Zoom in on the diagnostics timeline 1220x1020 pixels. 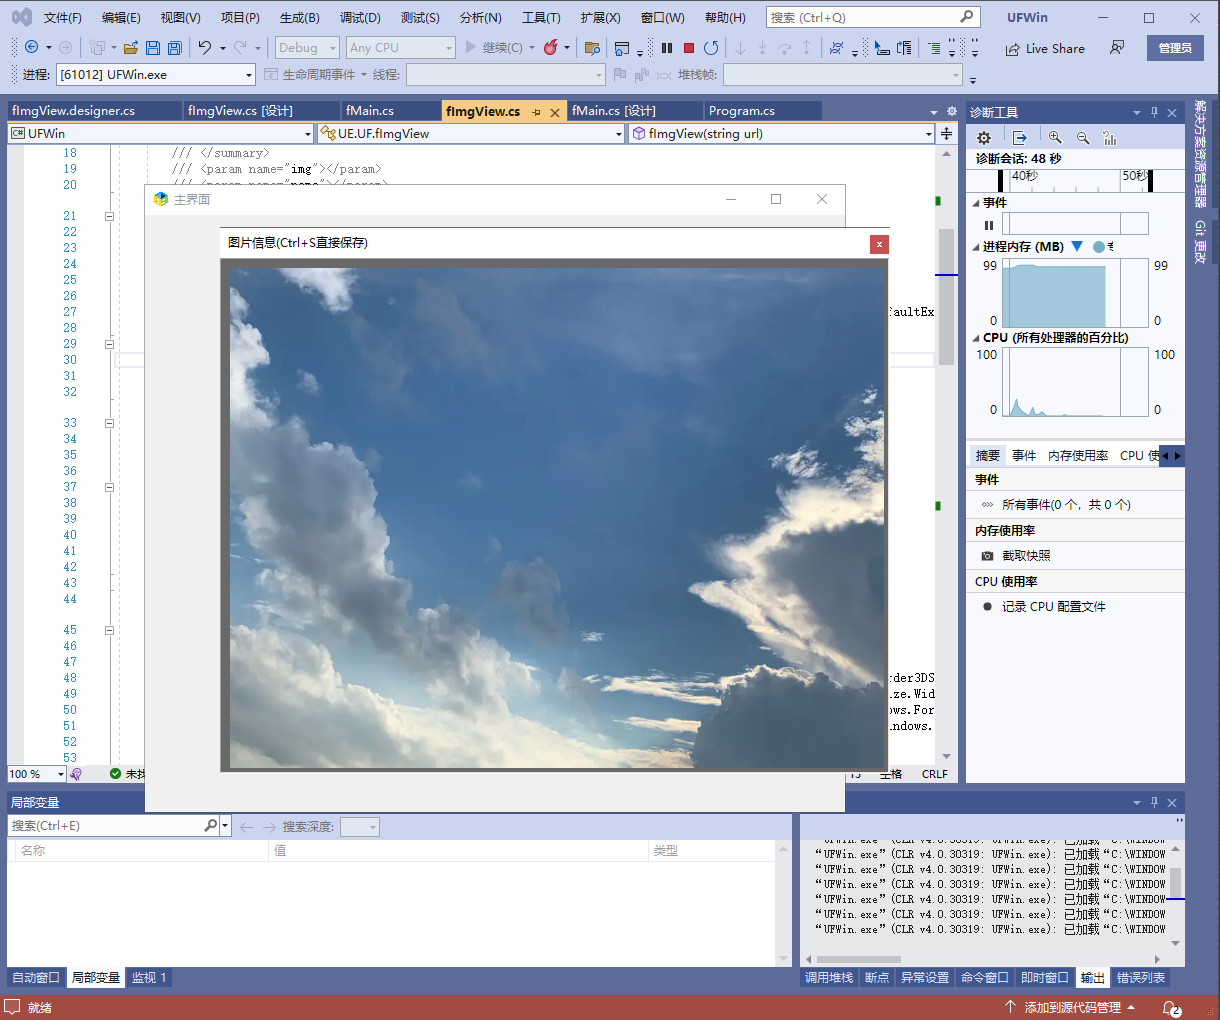coord(1055,138)
